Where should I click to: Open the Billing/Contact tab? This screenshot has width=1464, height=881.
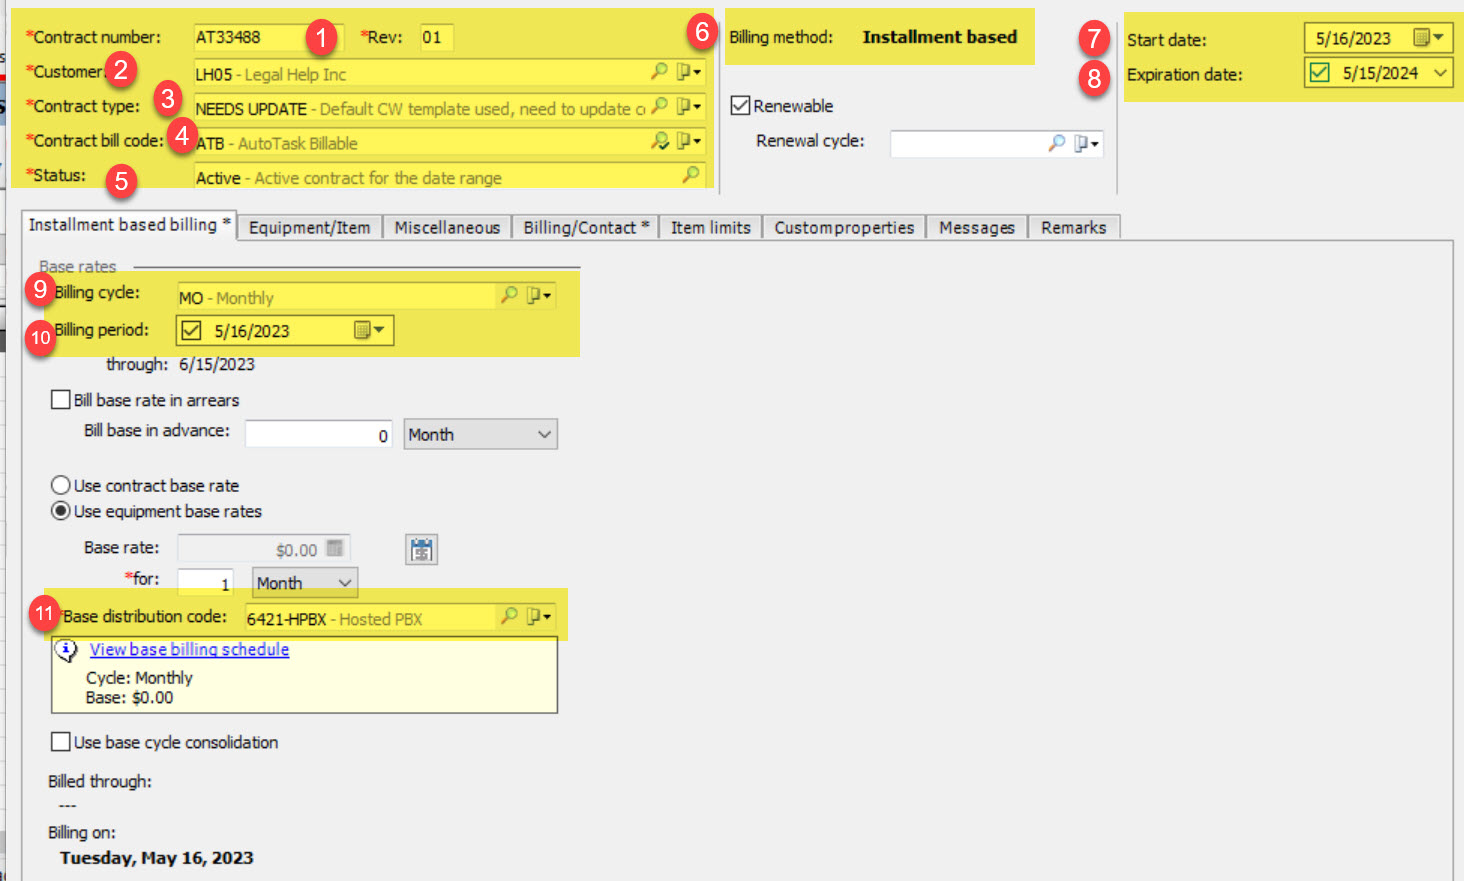click(x=586, y=228)
